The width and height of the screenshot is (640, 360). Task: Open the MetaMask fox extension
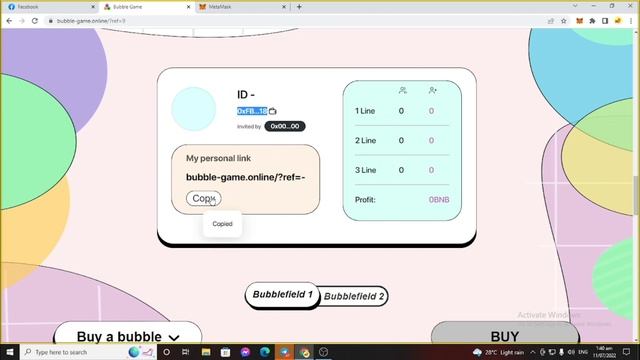click(x=579, y=21)
